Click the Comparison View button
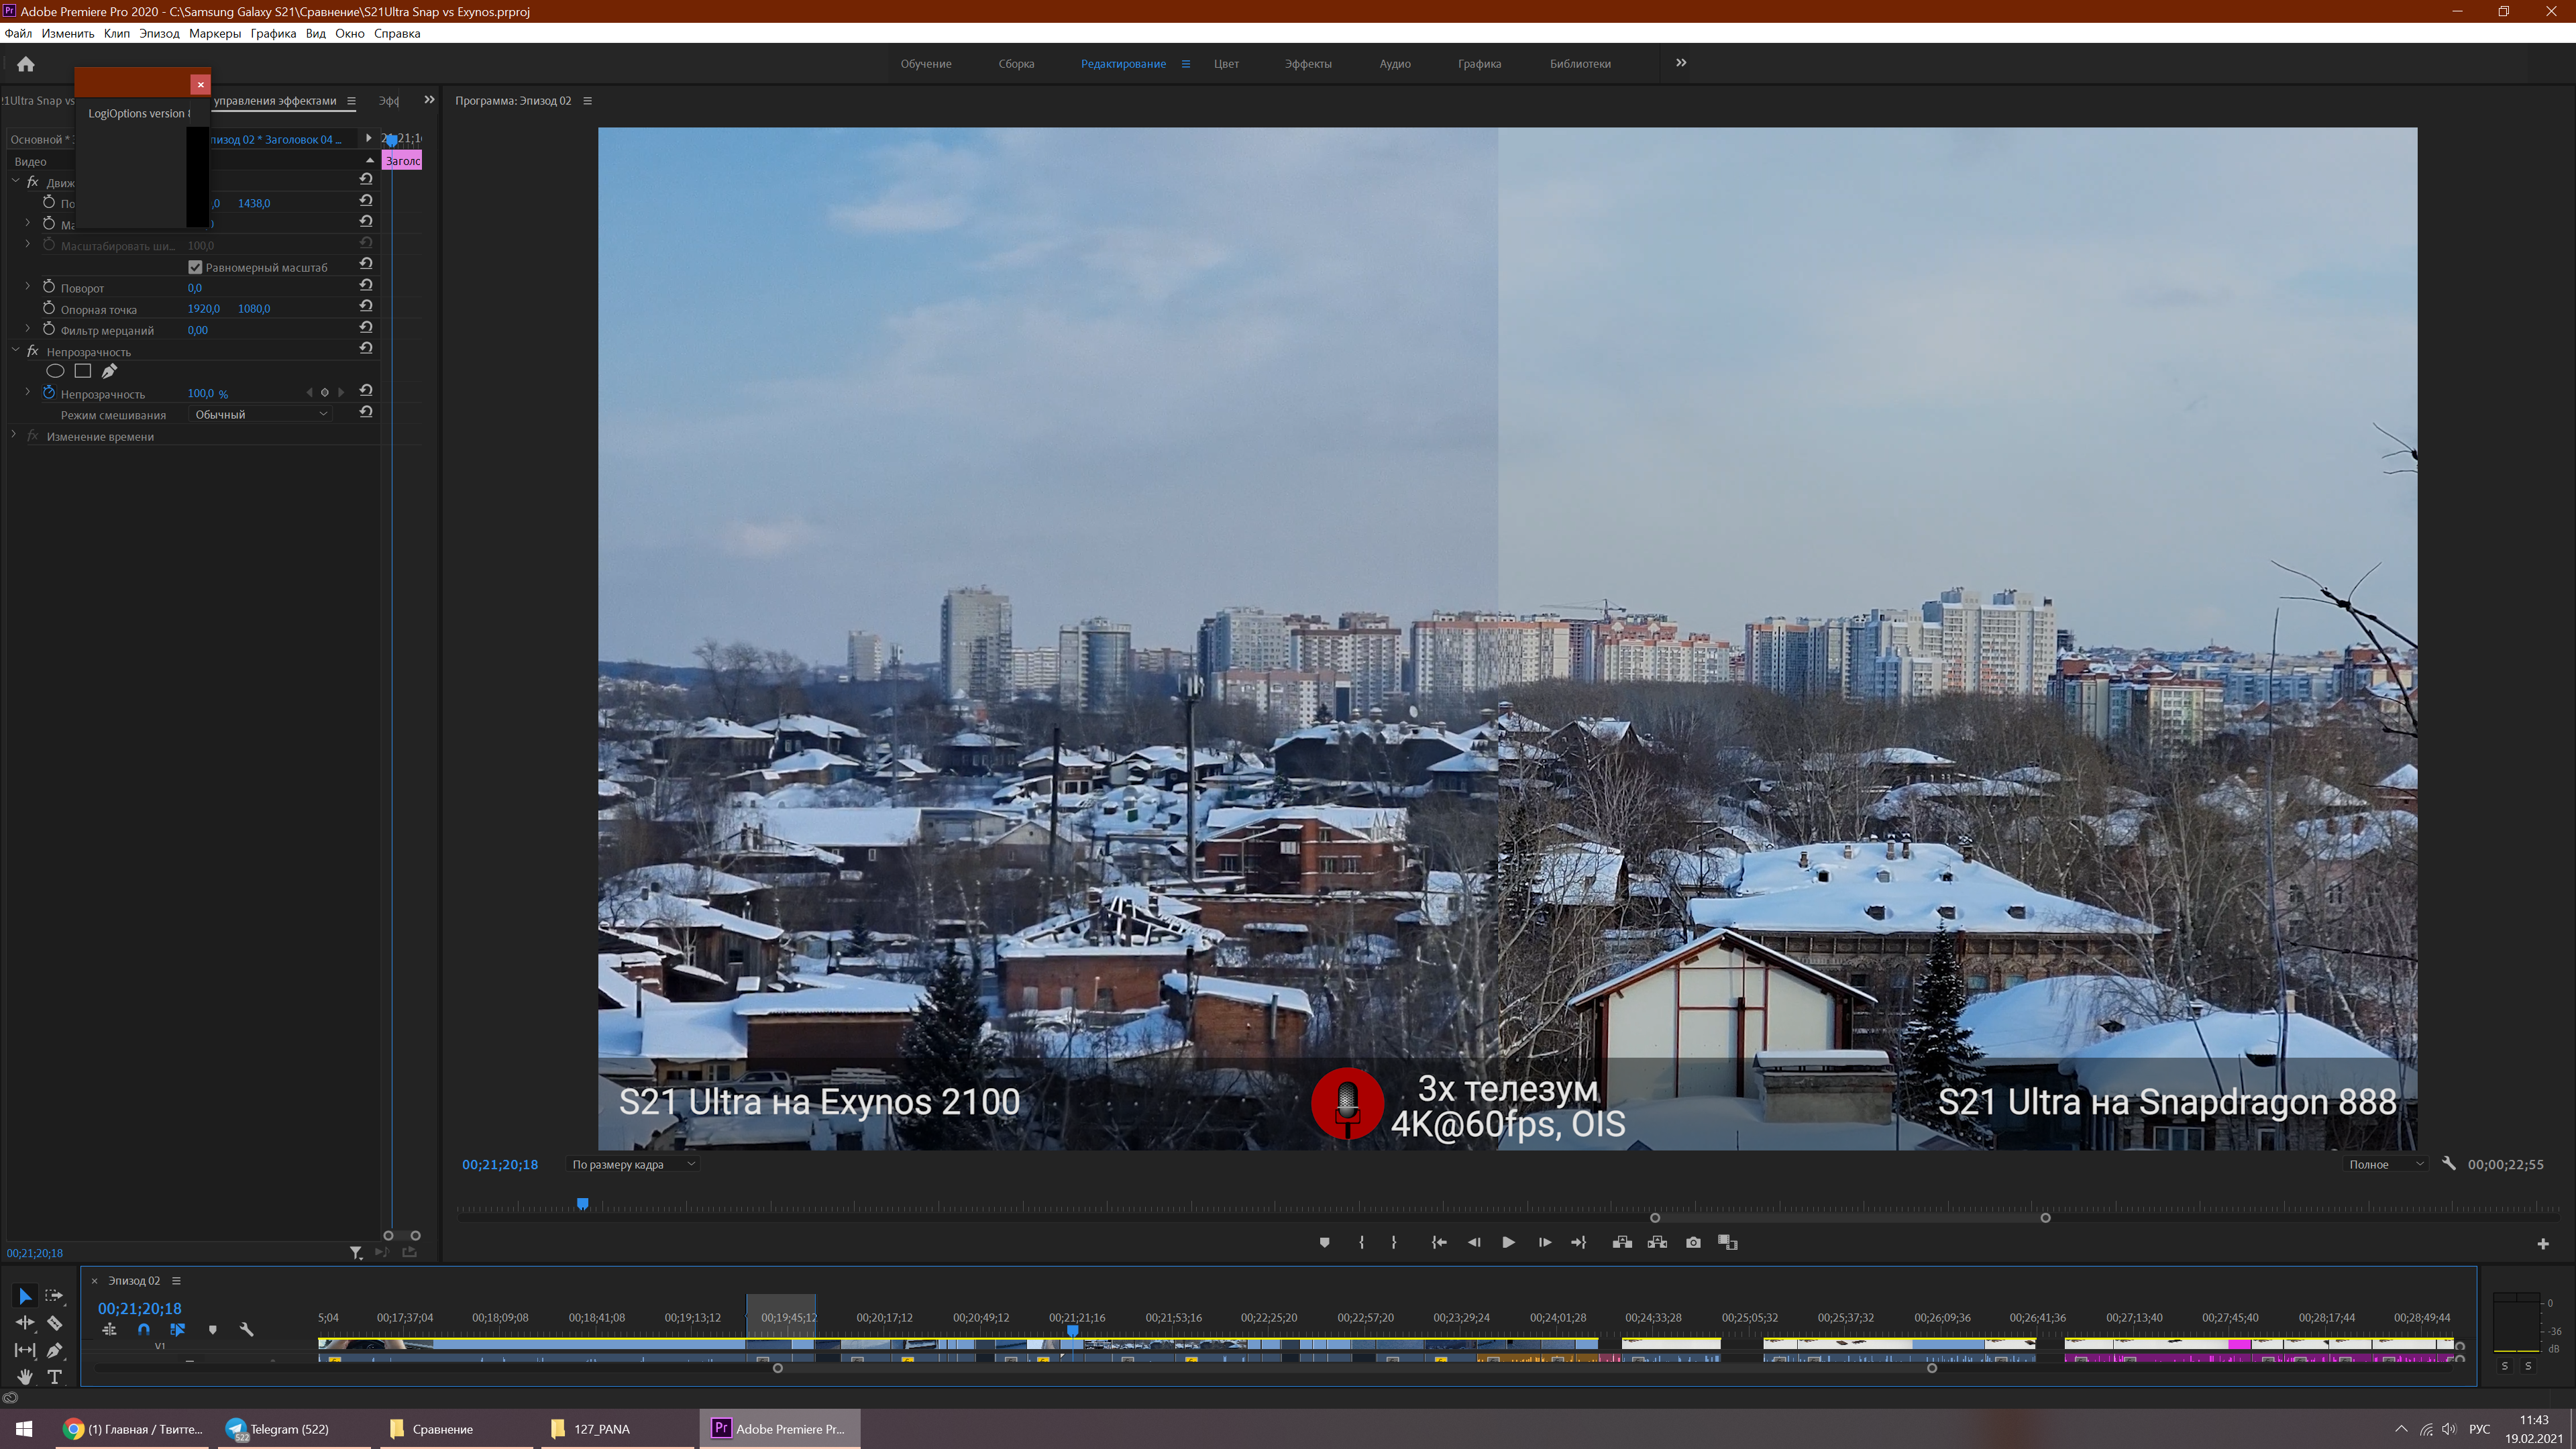 [1728, 1242]
